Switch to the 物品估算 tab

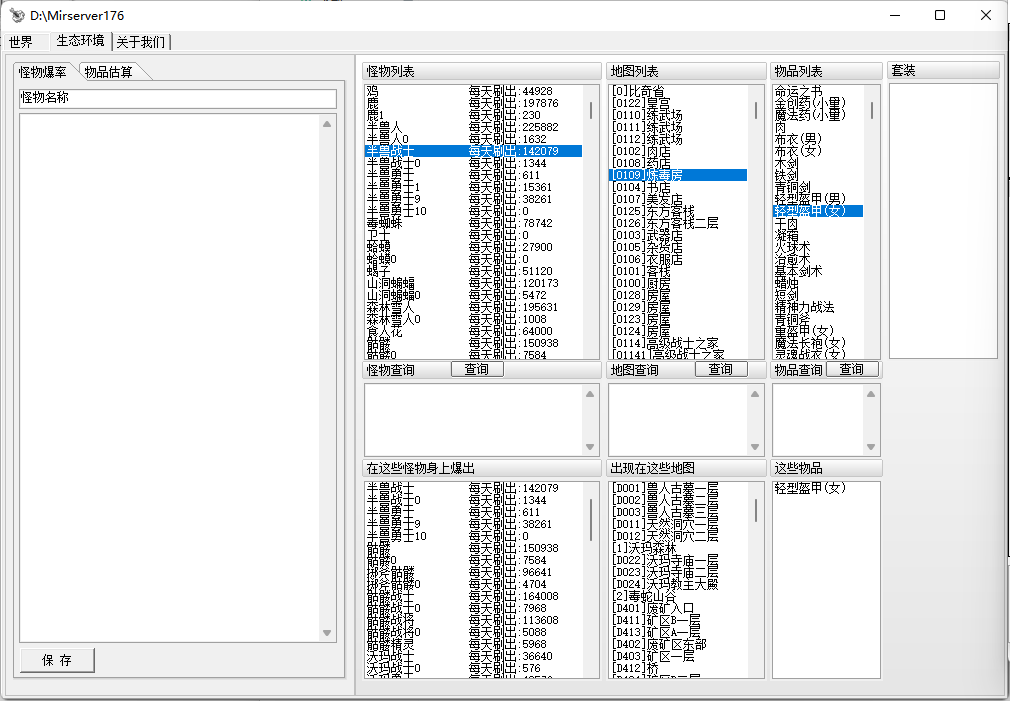[x=108, y=72]
